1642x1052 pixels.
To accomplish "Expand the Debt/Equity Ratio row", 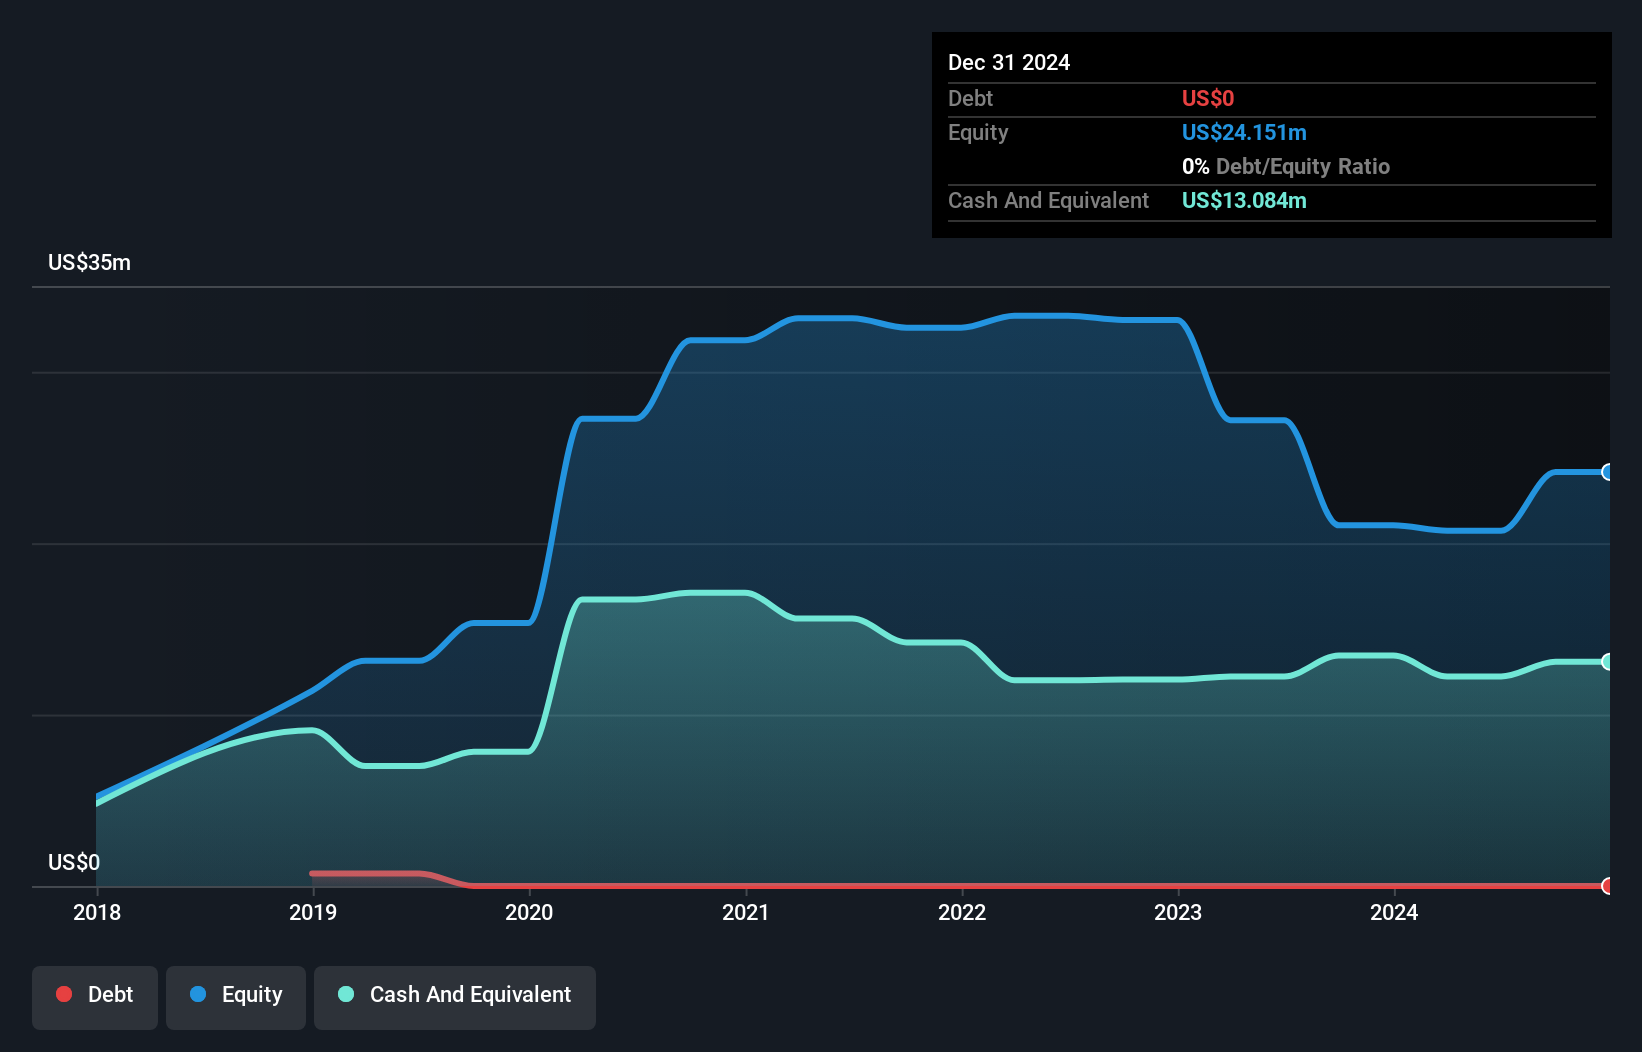I will pyautogui.click(x=1286, y=166).
